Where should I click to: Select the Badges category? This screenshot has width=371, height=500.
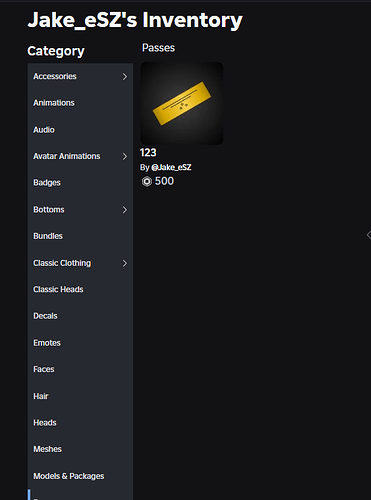coord(80,183)
